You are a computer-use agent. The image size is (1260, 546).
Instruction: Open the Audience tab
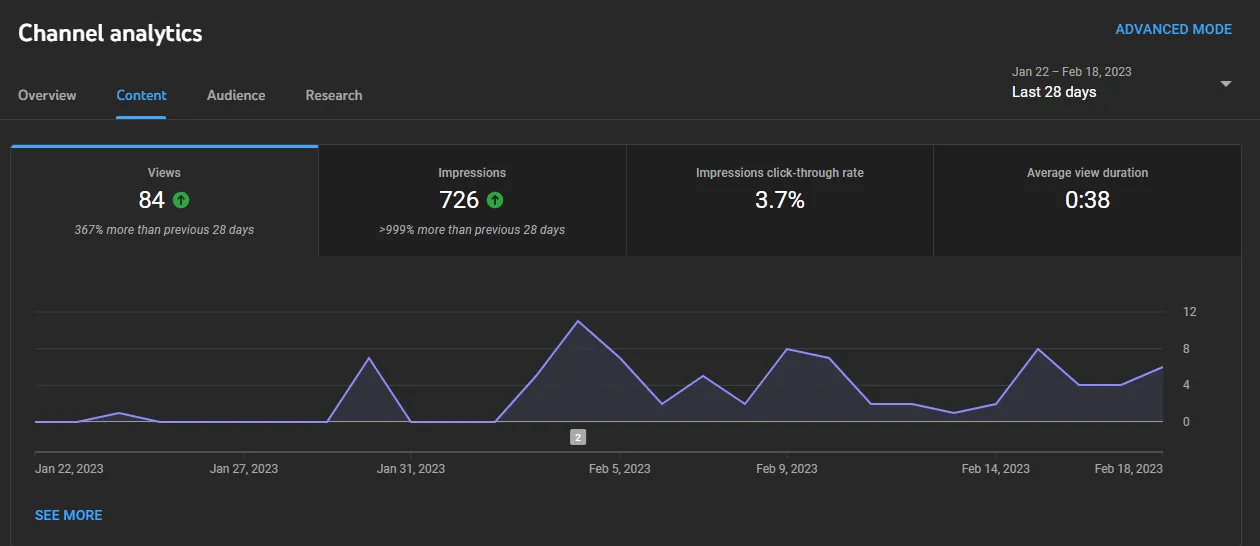(x=236, y=96)
